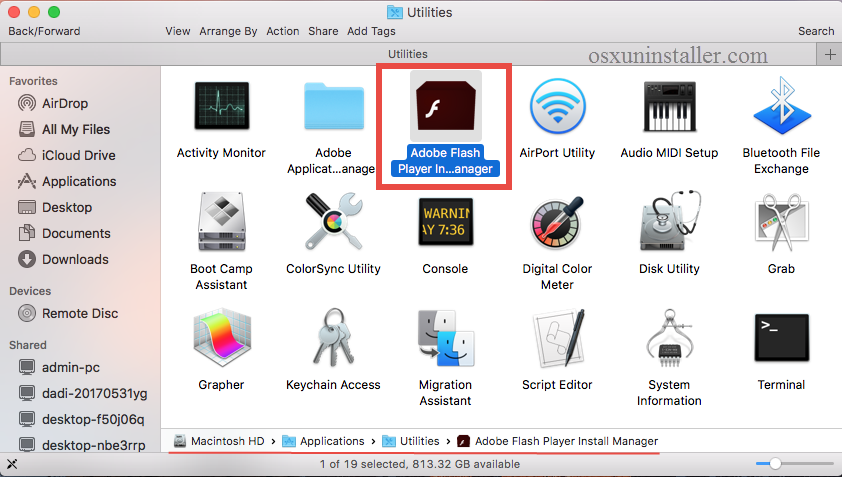842x477 pixels.
Task: Select the Adobe Flash Player Install Manager icon
Action: [x=445, y=106]
